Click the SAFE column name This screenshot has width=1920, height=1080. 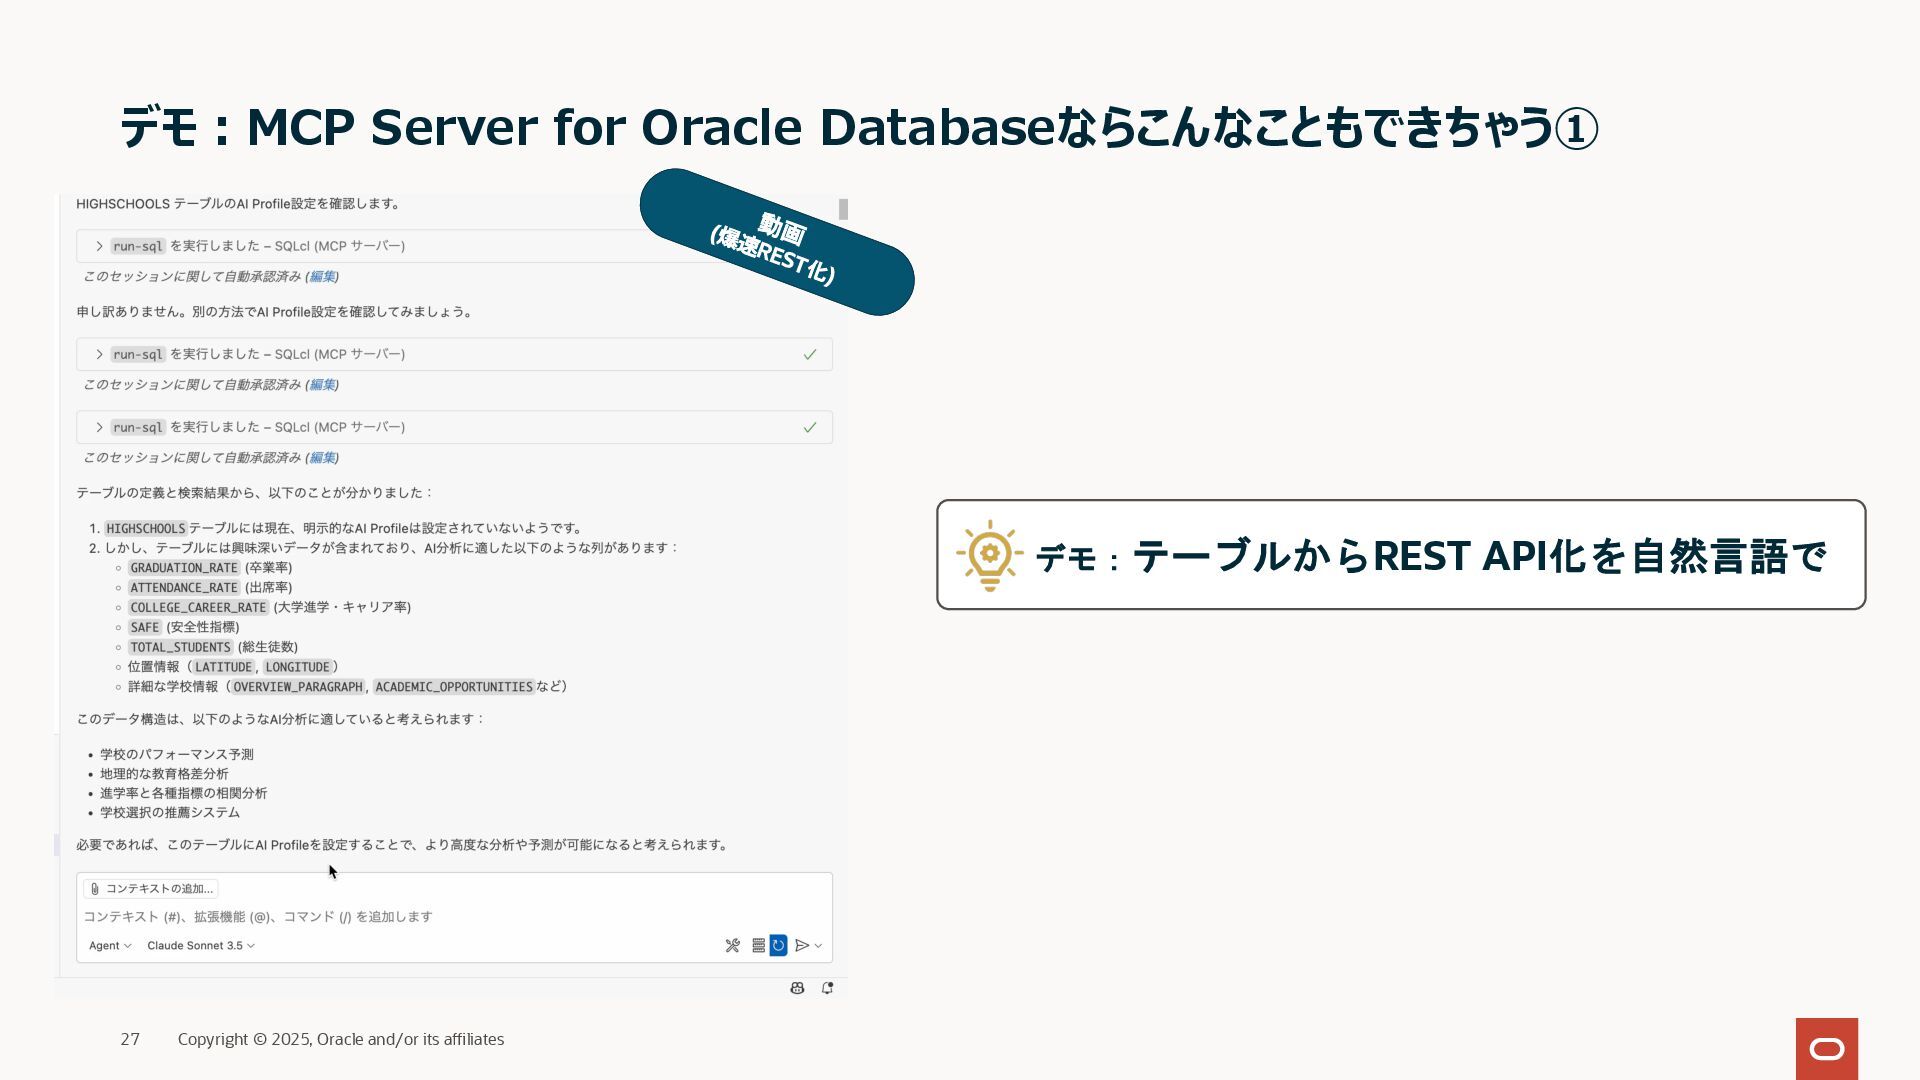click(144, 627)
